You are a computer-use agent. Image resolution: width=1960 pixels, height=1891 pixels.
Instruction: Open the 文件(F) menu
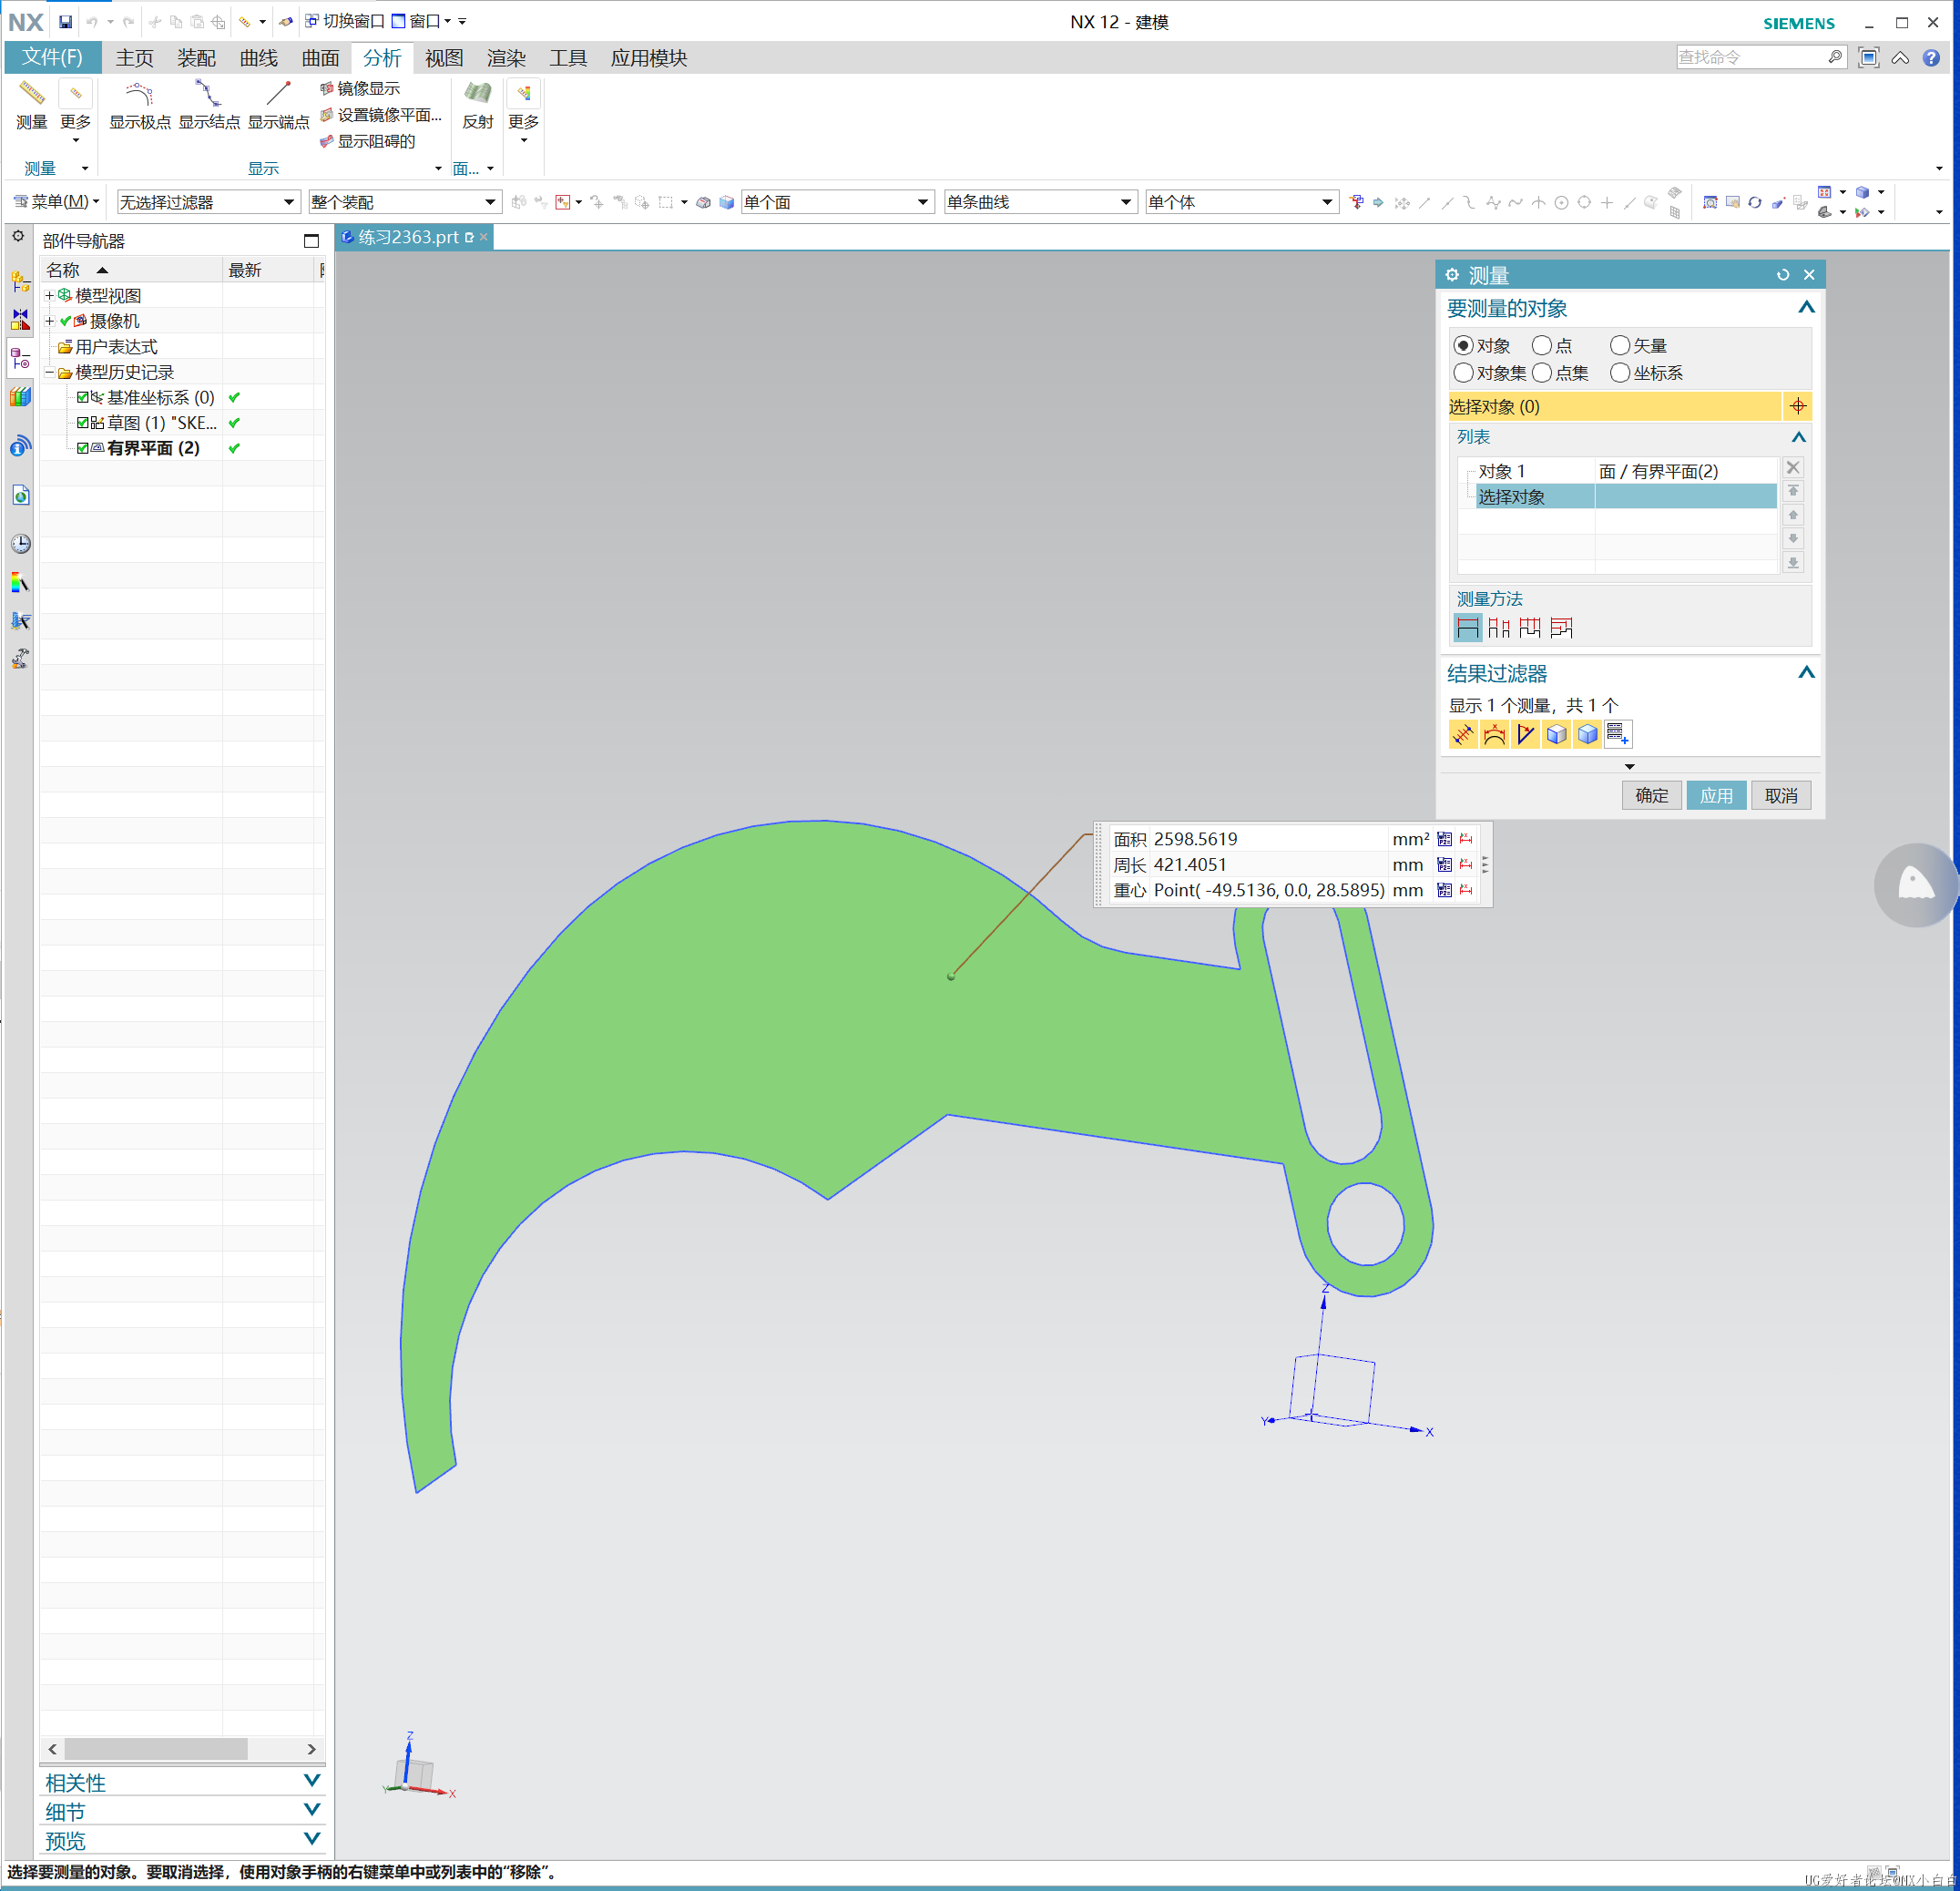tap(53, 57)
